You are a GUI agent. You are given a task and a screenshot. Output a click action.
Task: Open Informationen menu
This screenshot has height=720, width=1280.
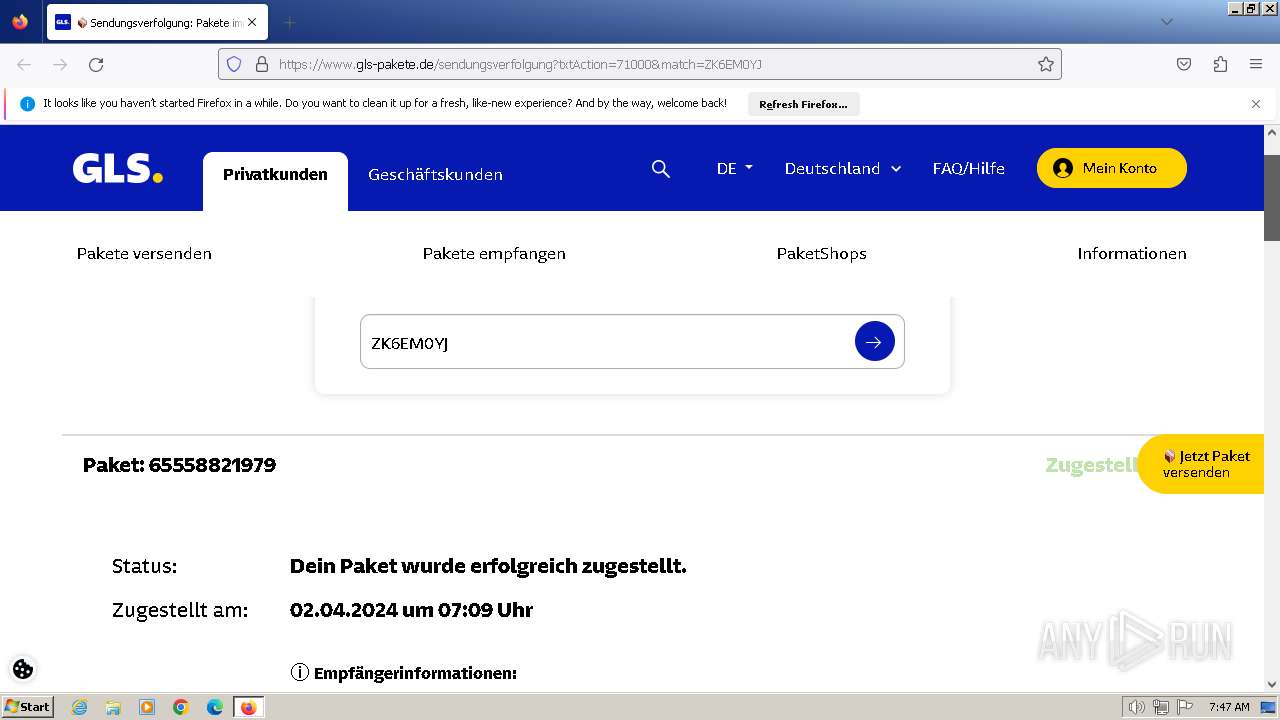coord(1132,254)
